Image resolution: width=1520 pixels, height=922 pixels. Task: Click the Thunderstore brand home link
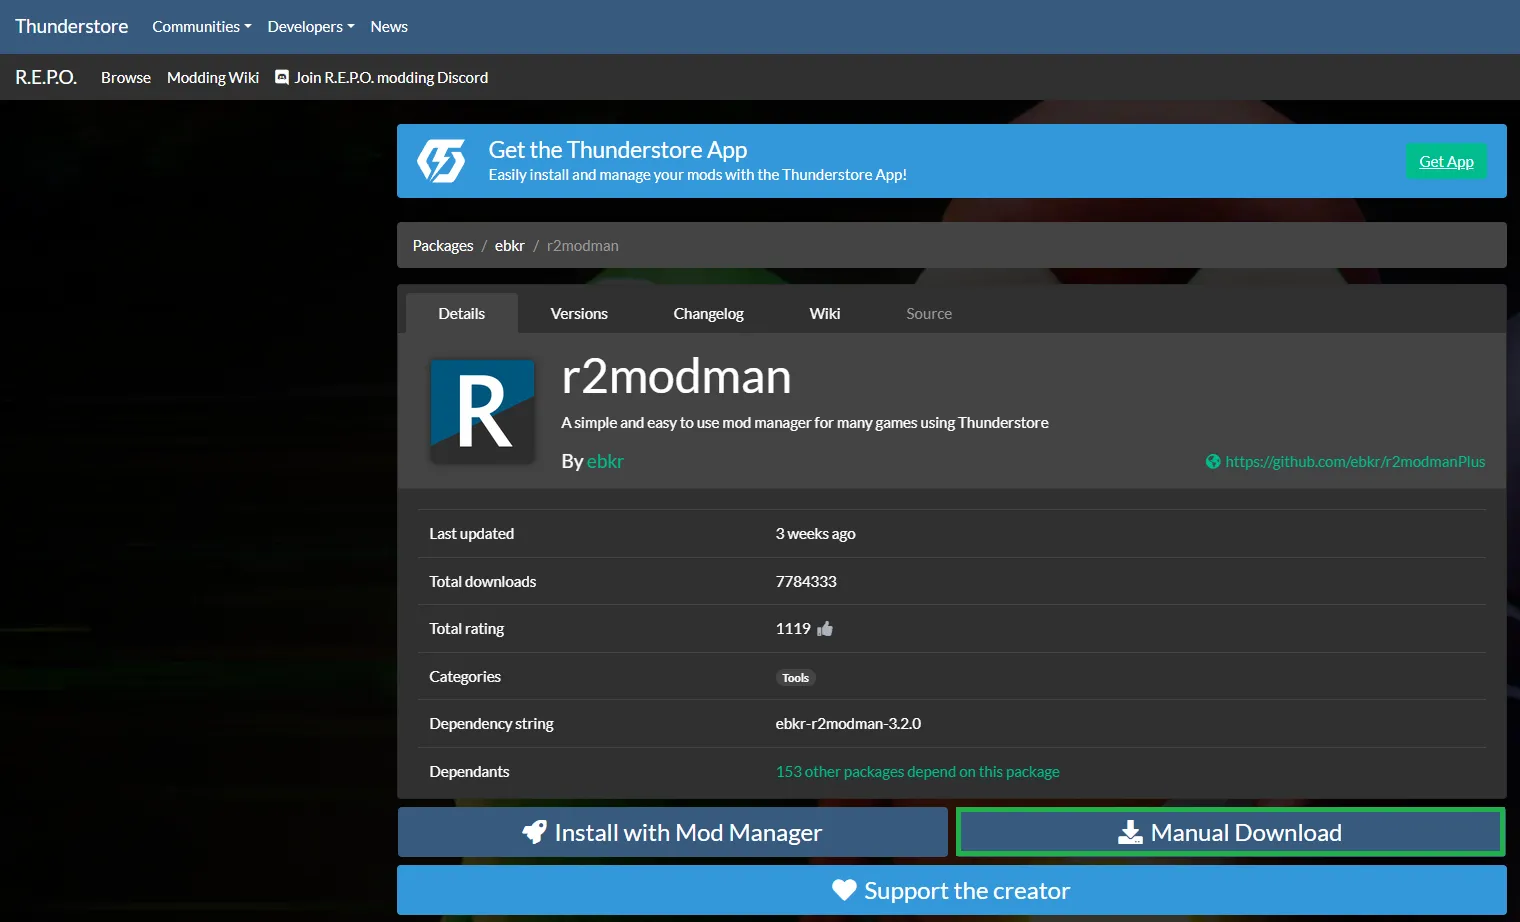[x=72, y=27]
